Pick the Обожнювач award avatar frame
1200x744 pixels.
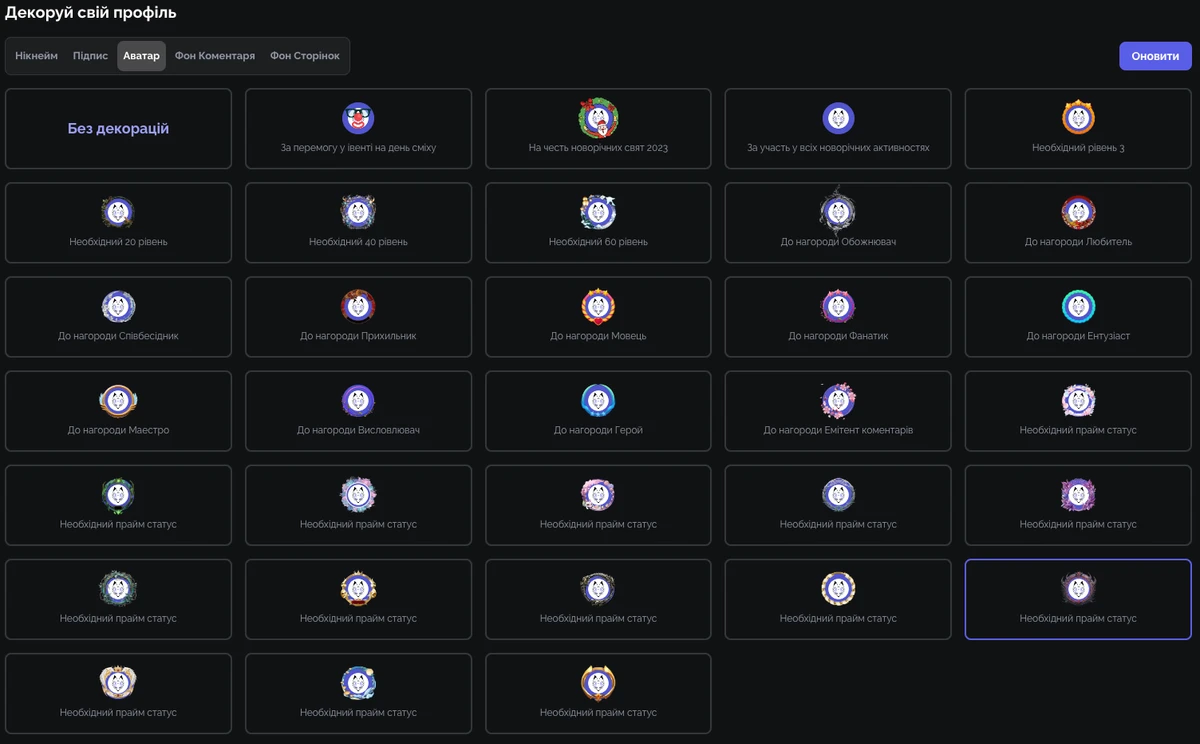tap(838, 222)
